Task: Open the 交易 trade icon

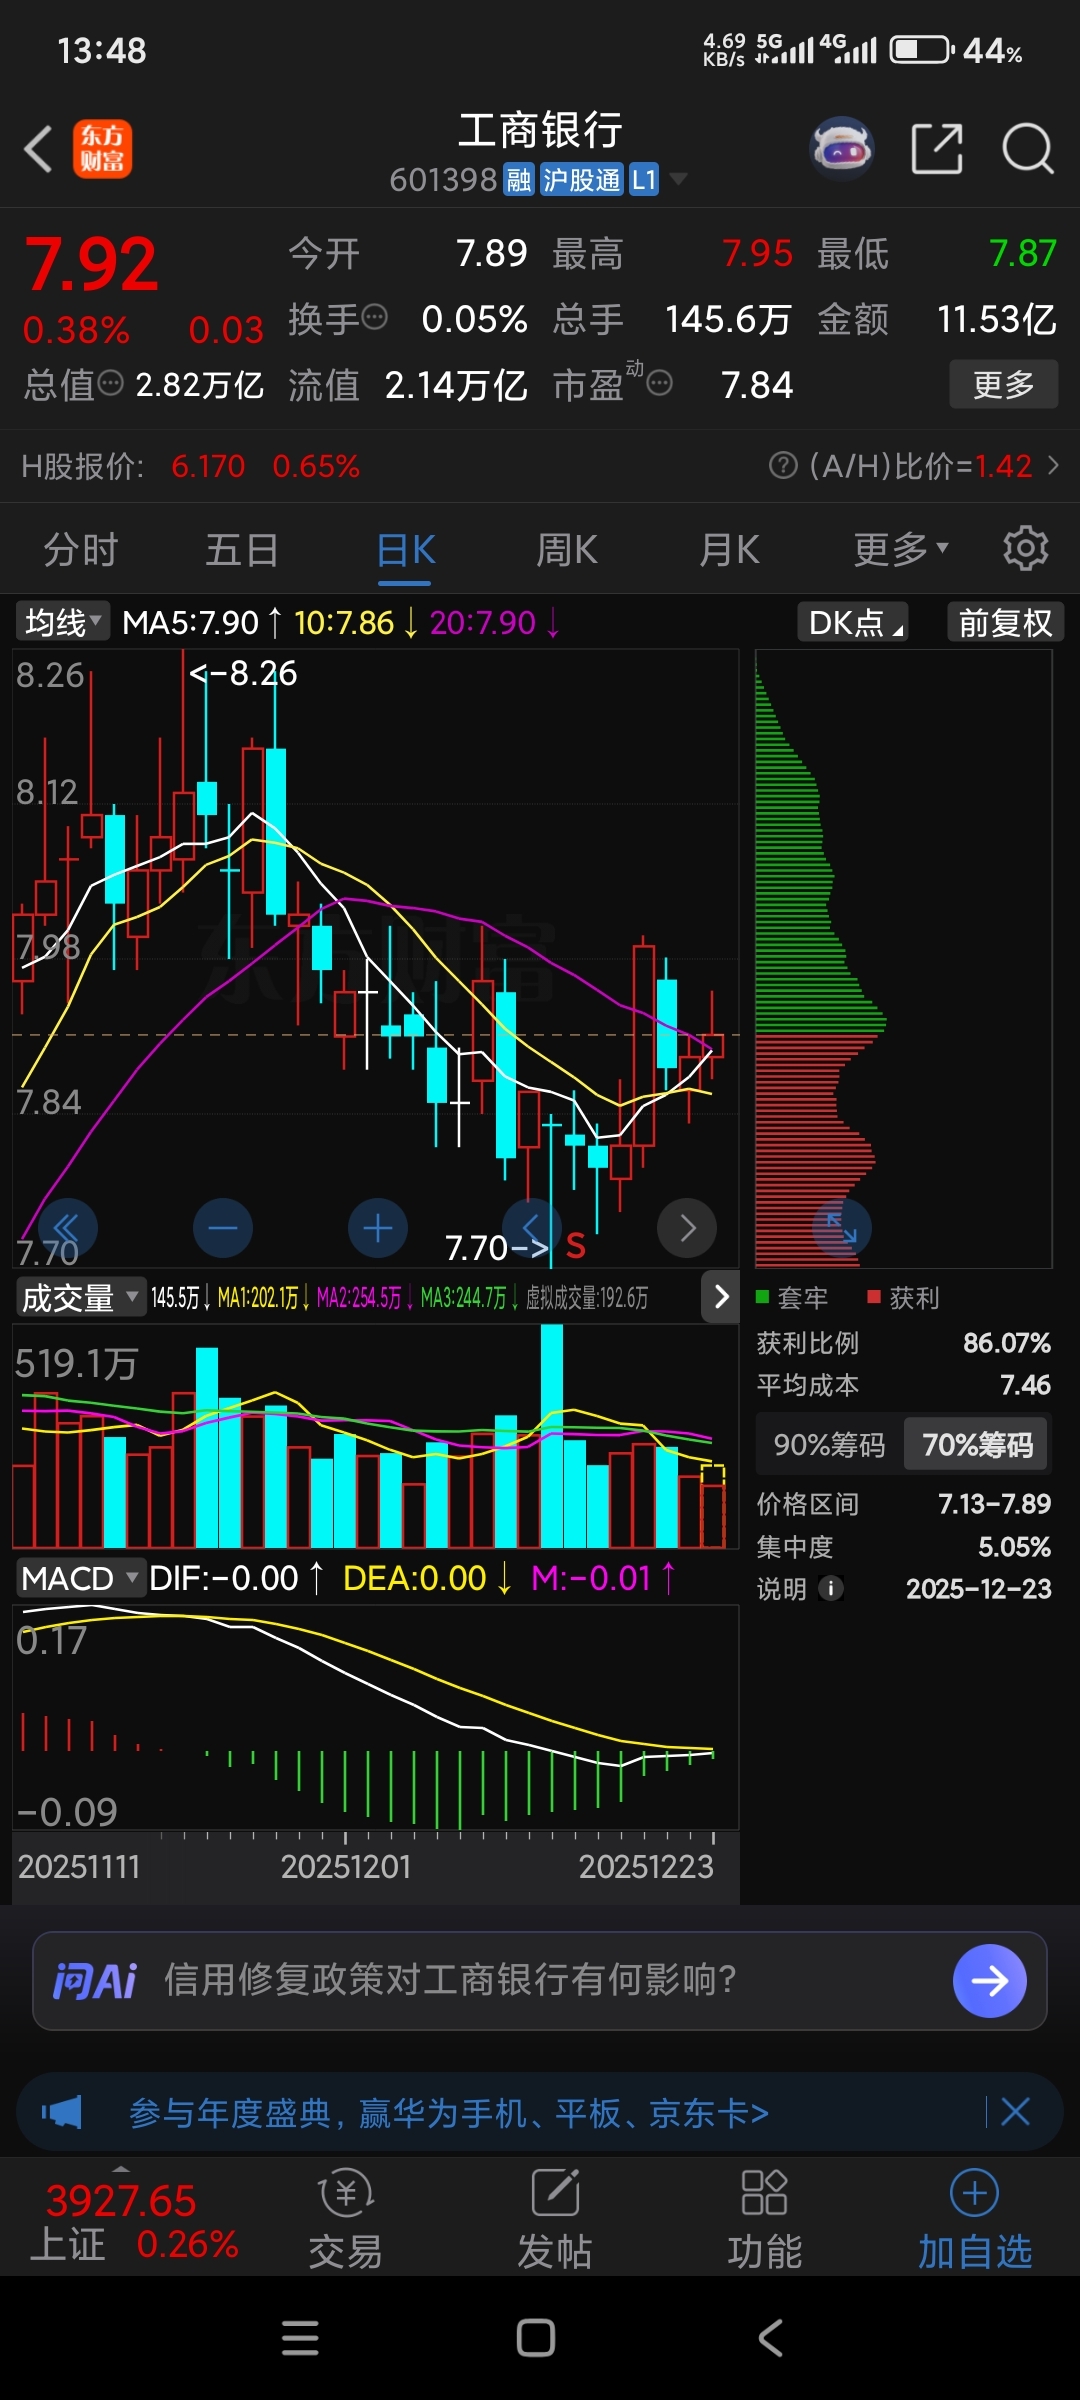Action: click(x=346, y=2218)
